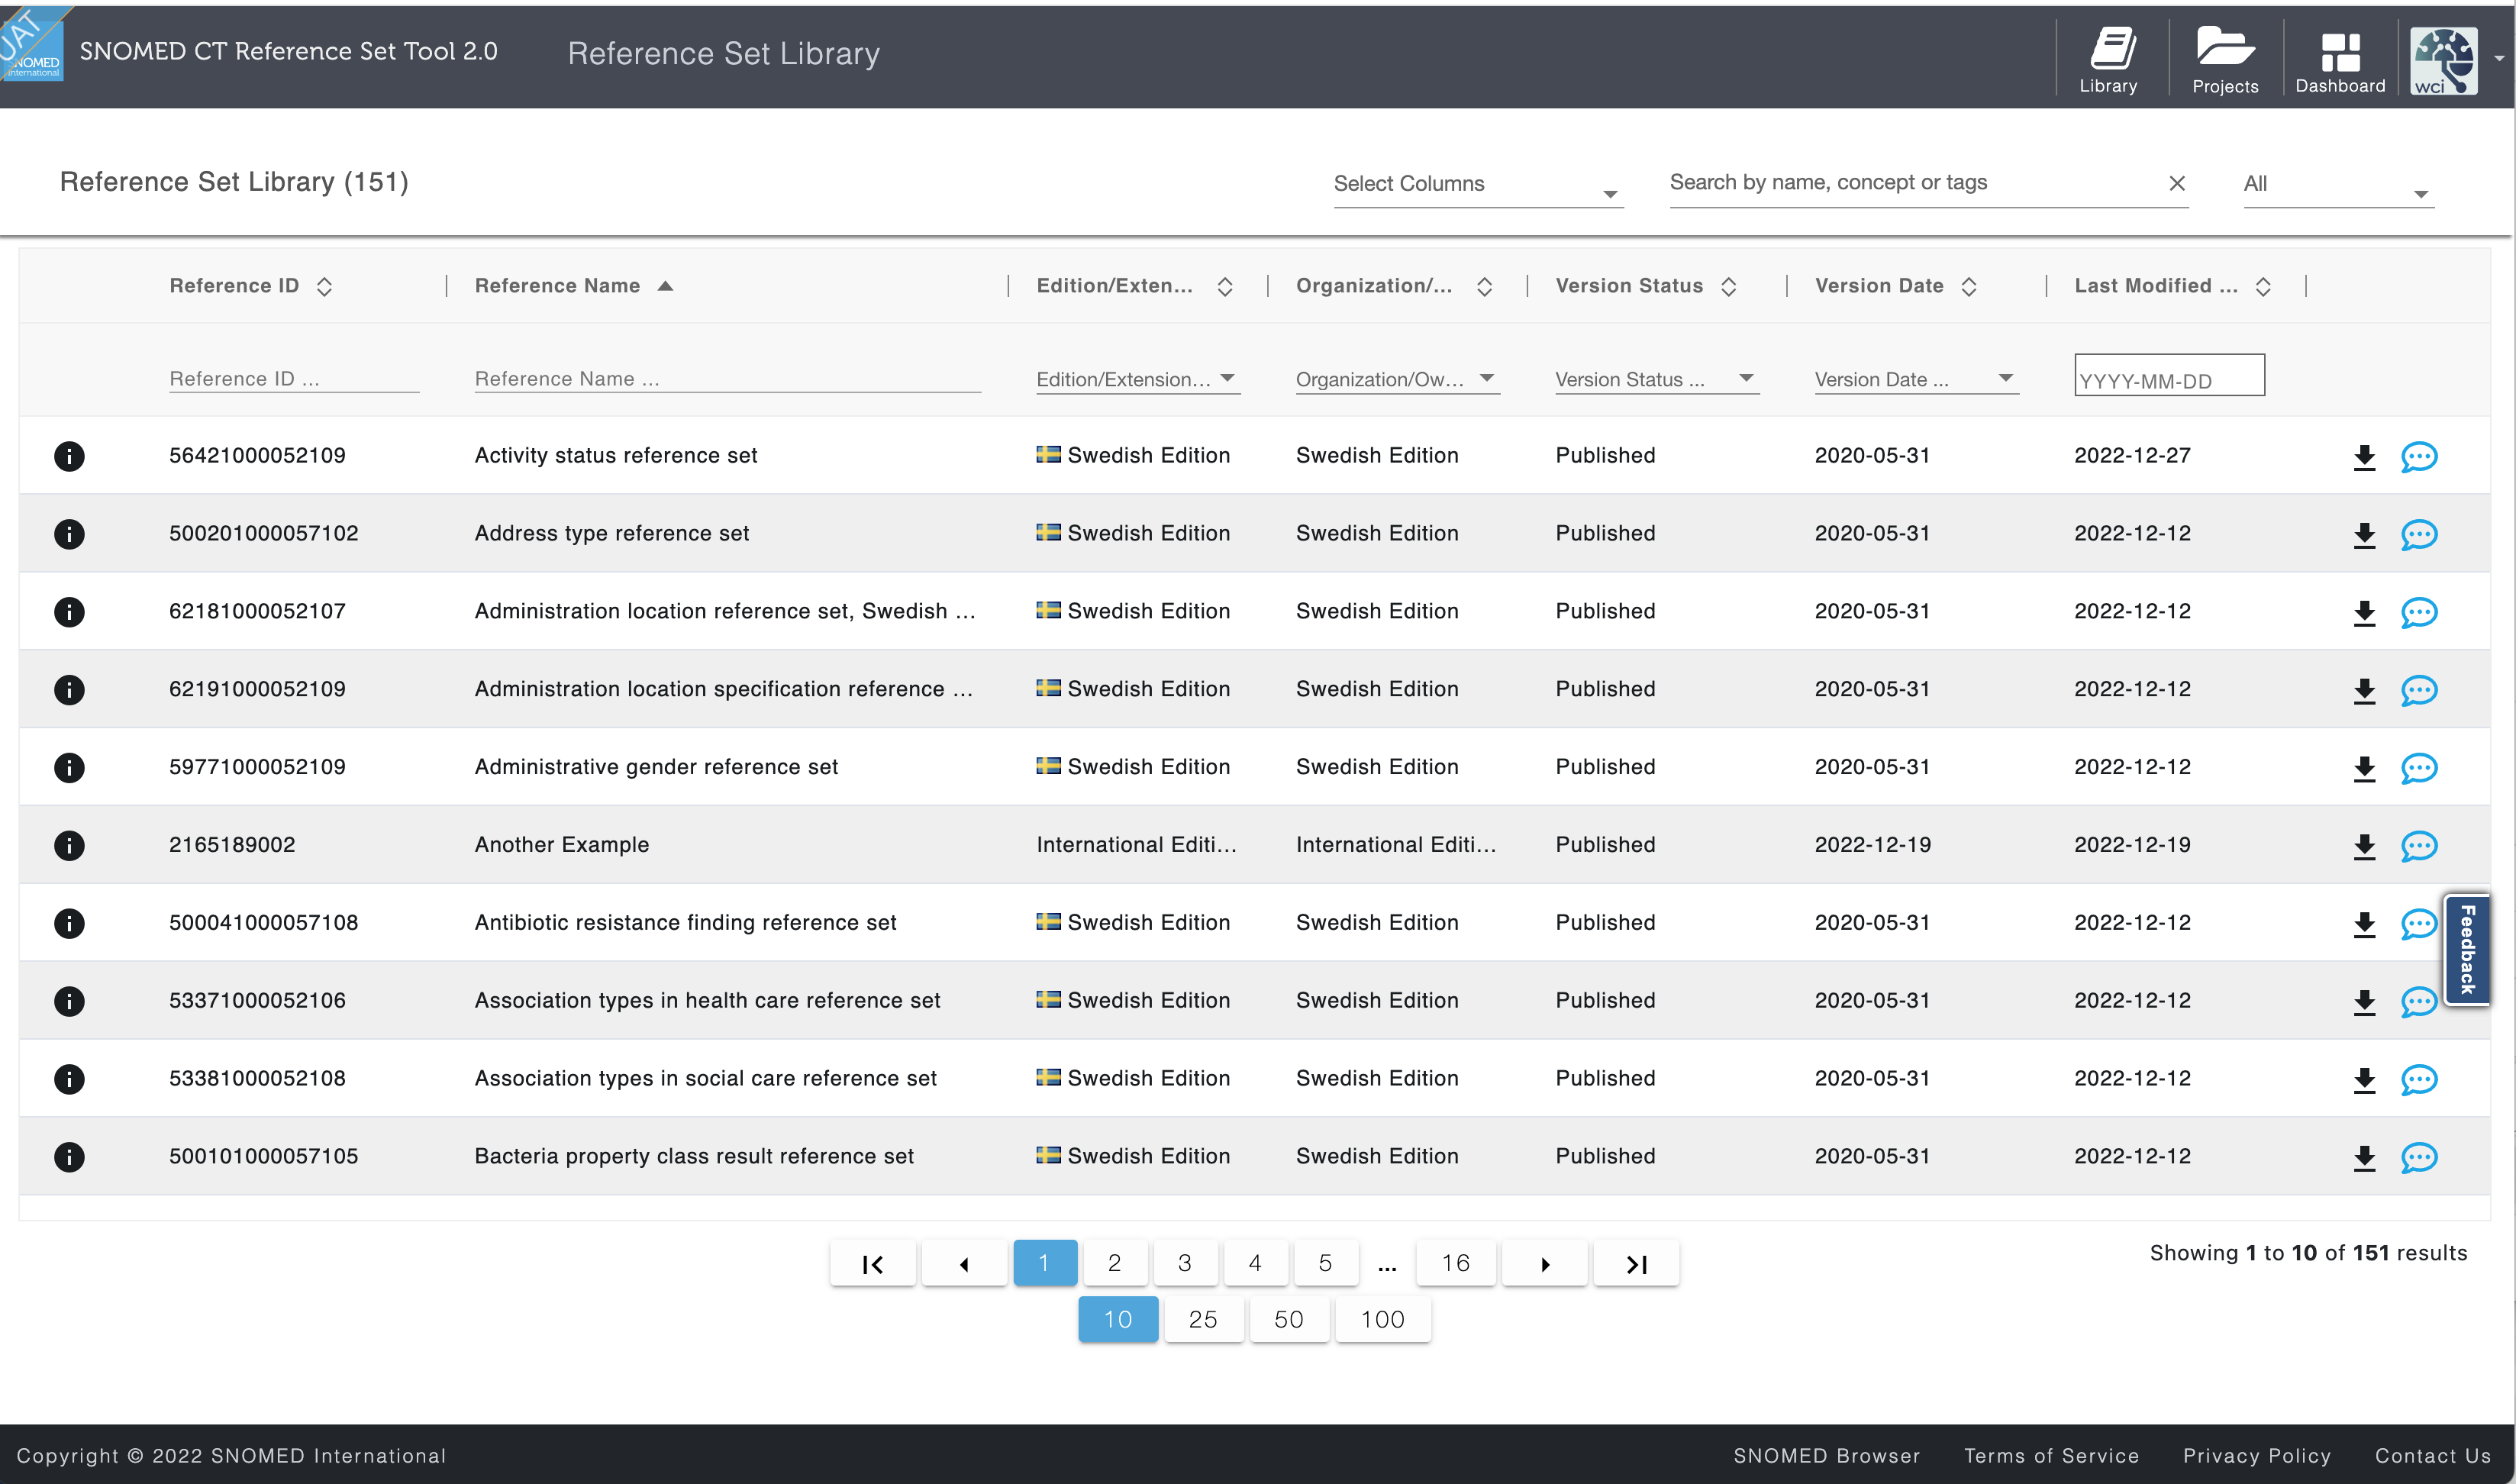Focus the YYYY-MM-DD date filter
Viewport: 2516px width, 1484px height.
pos(2169,376)
